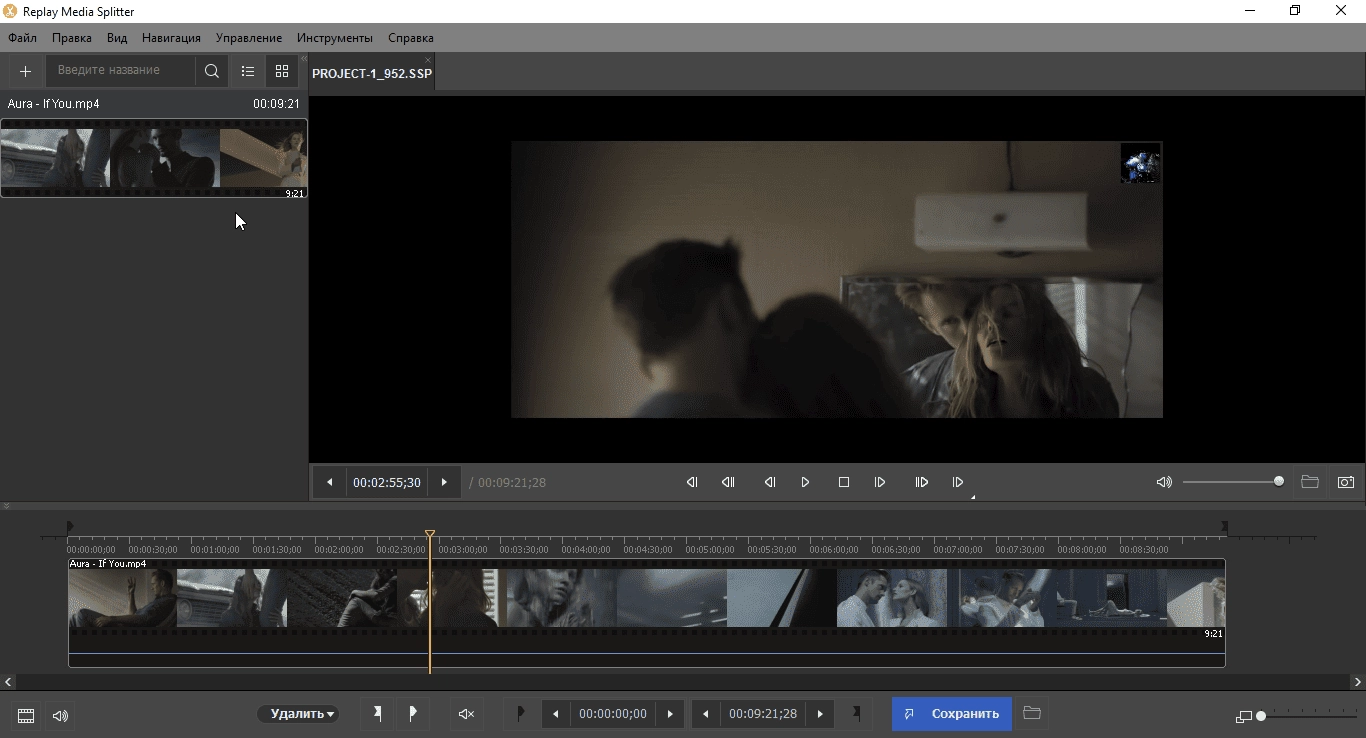Open the Навигация menu
Viewport: 1366px width, 738px height.
point(171,38)
